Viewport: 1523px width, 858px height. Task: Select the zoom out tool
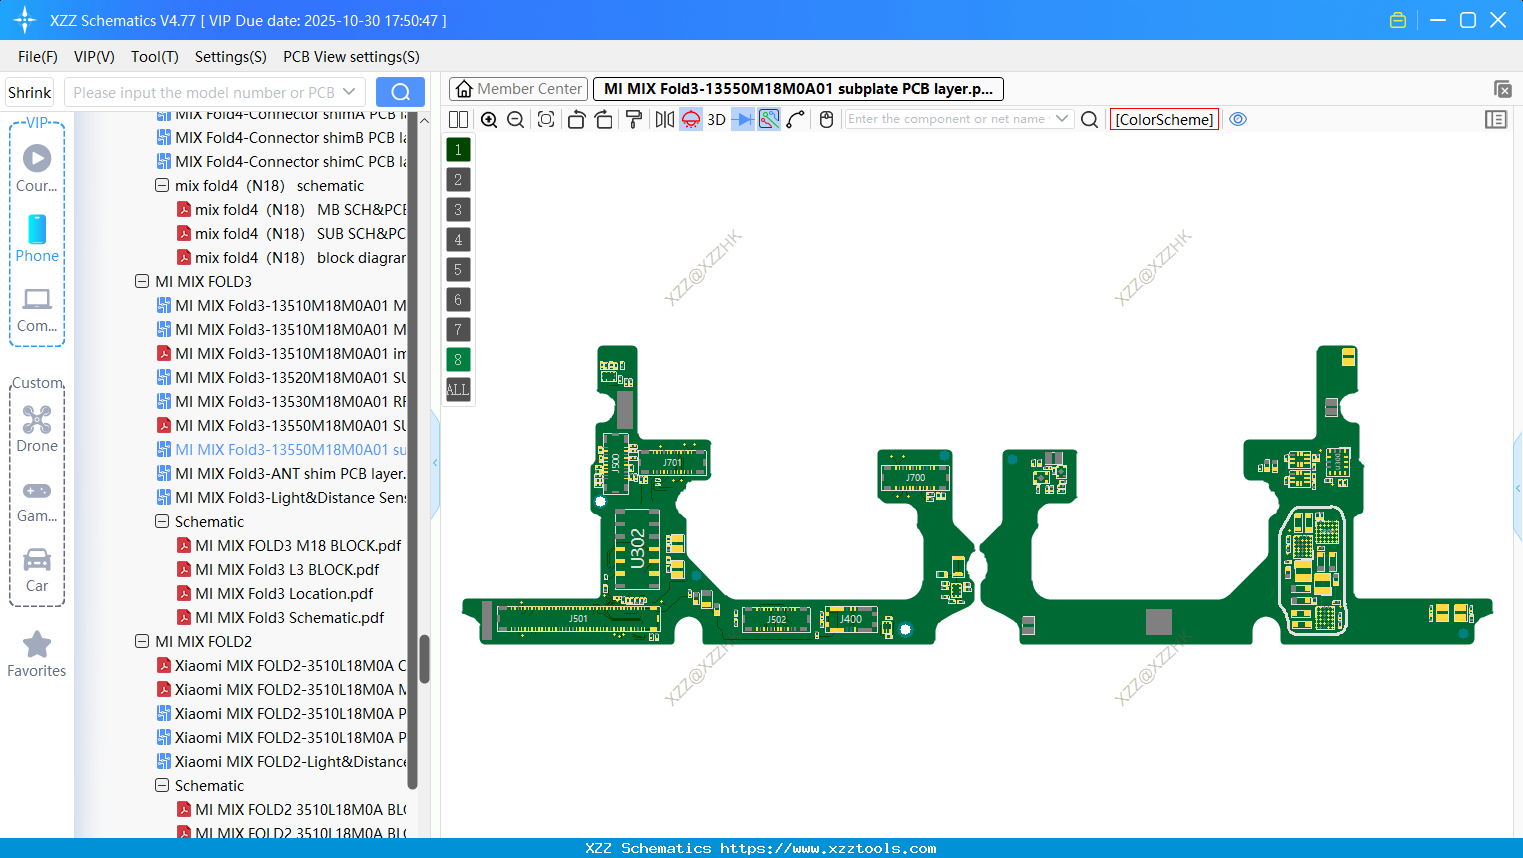tap(515, 119)
